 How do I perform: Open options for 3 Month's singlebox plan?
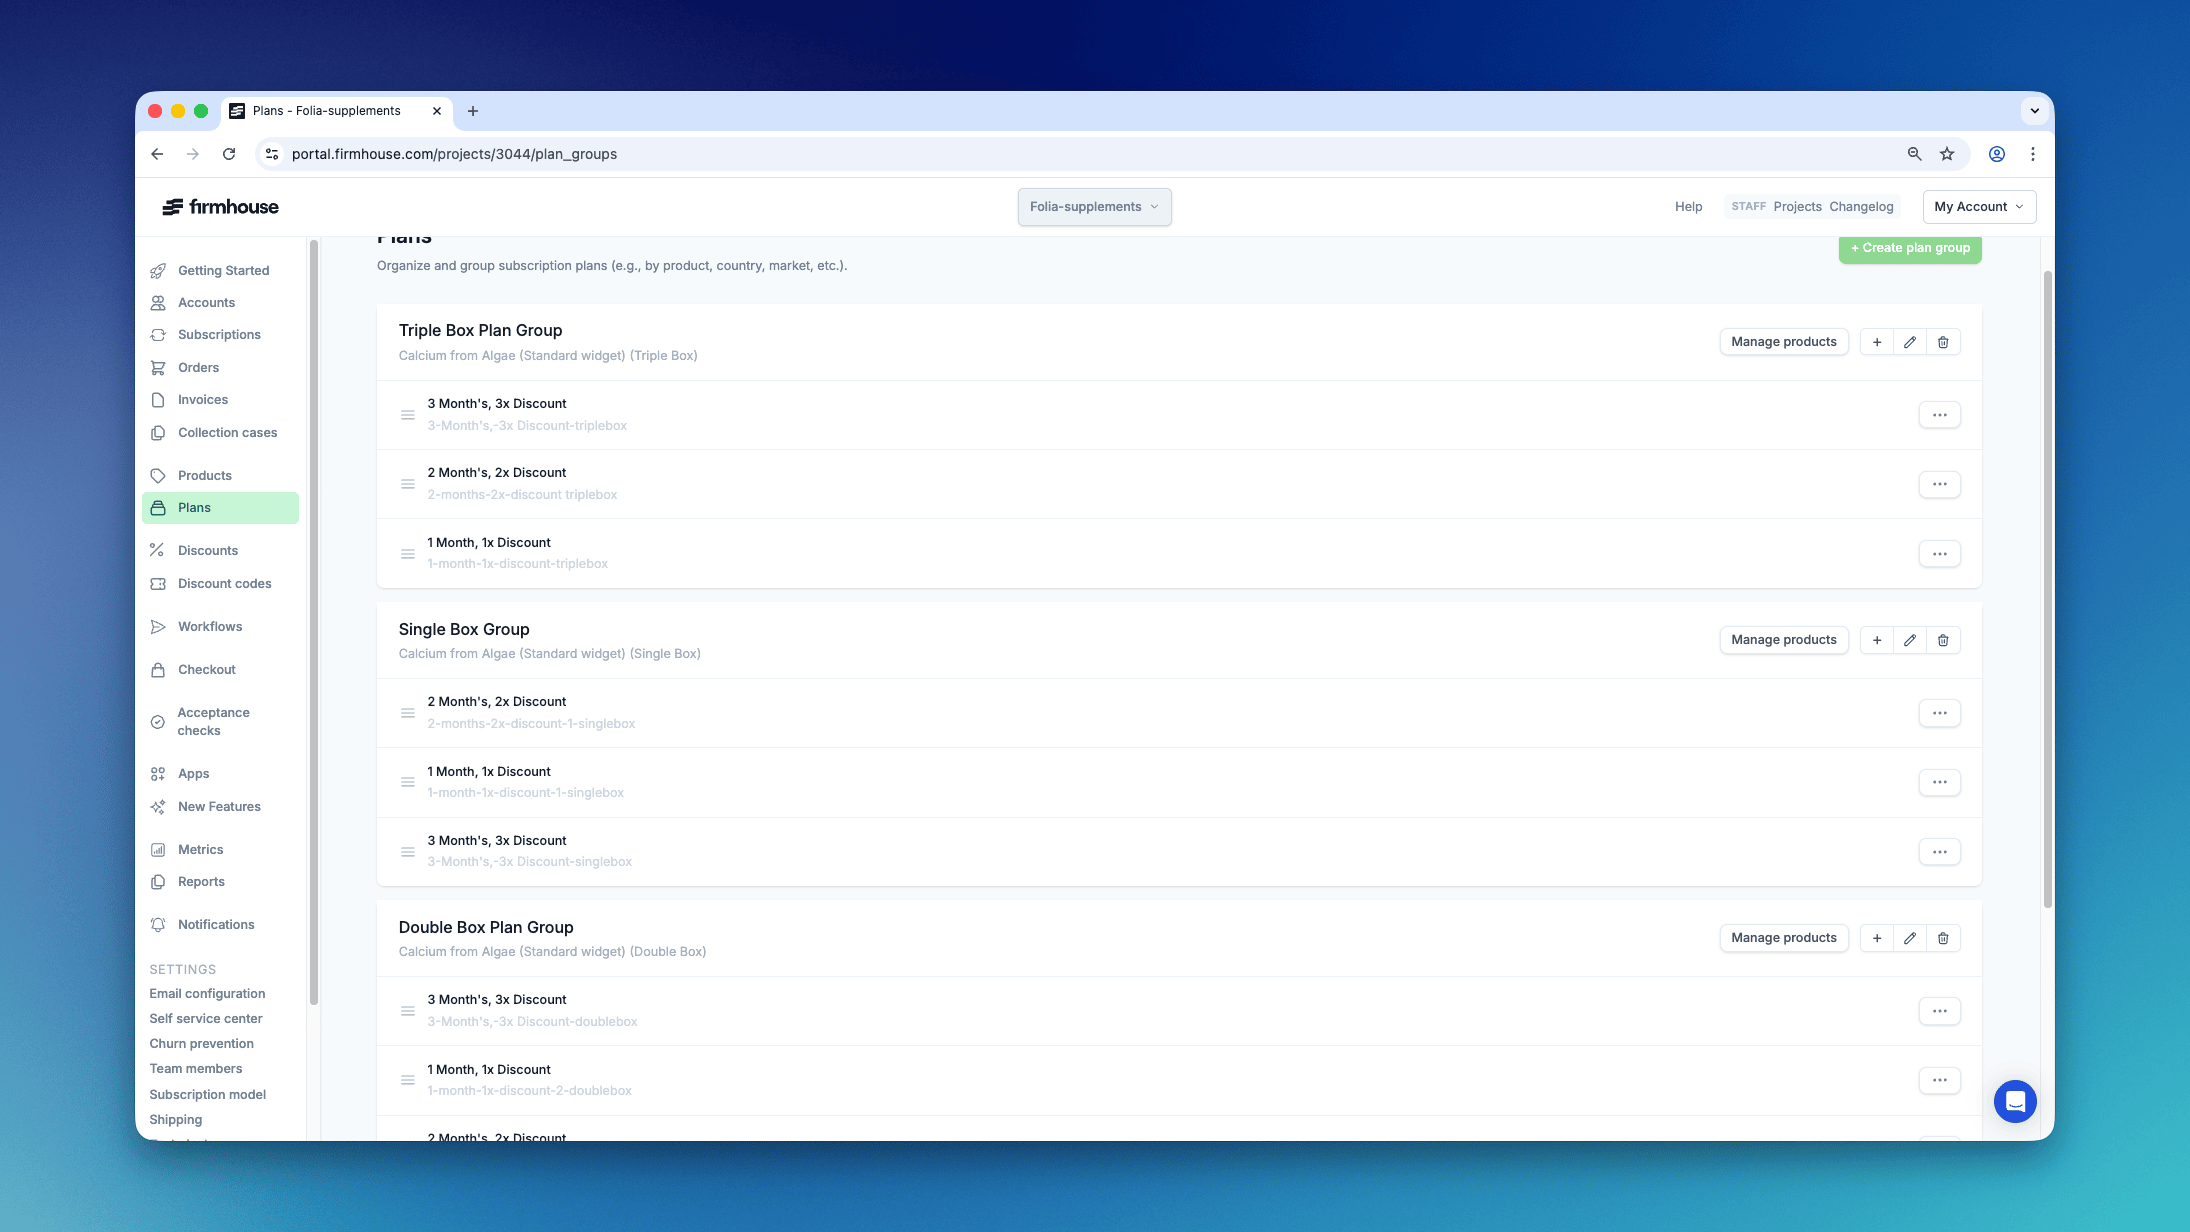coord(1939,852)
